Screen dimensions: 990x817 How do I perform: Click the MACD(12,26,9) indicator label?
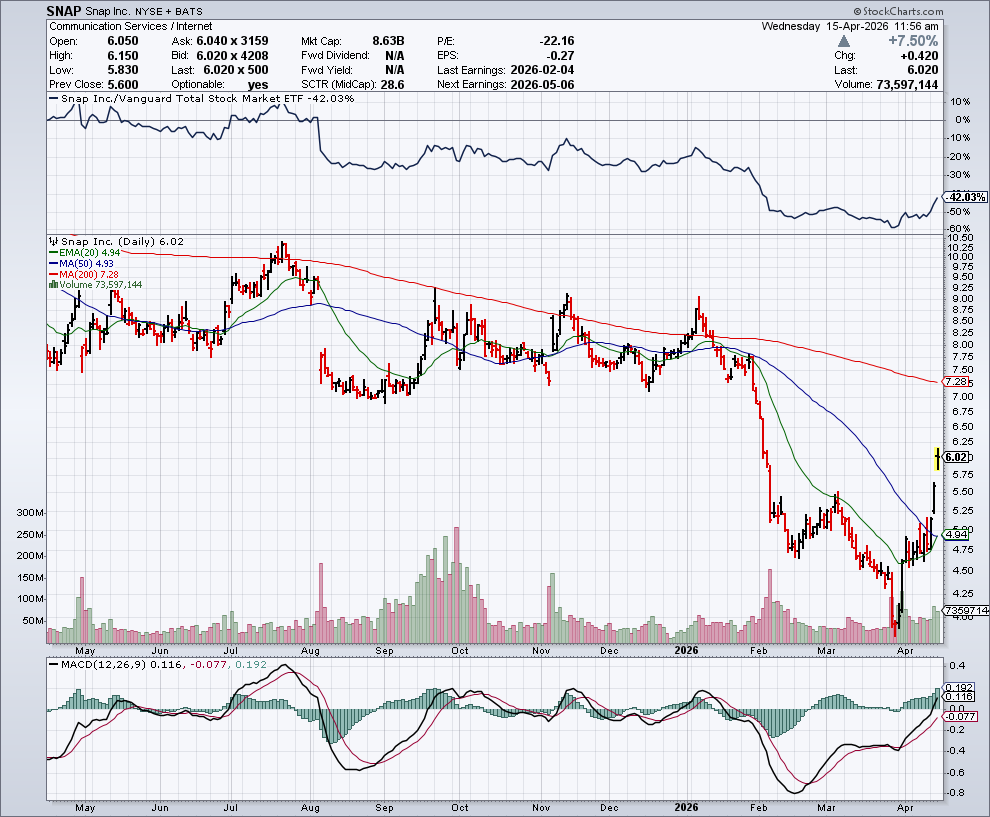tap(100, 665)
